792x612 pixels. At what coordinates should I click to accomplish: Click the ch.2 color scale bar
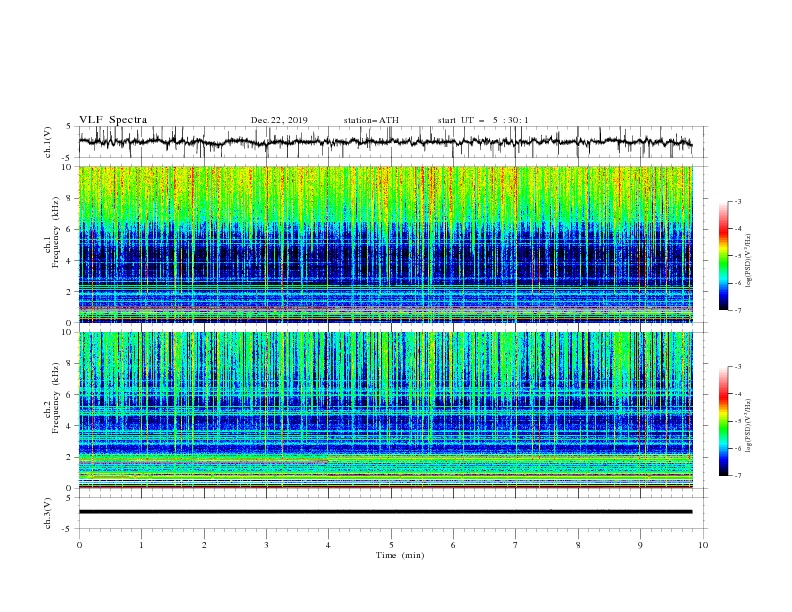(723, 421)
